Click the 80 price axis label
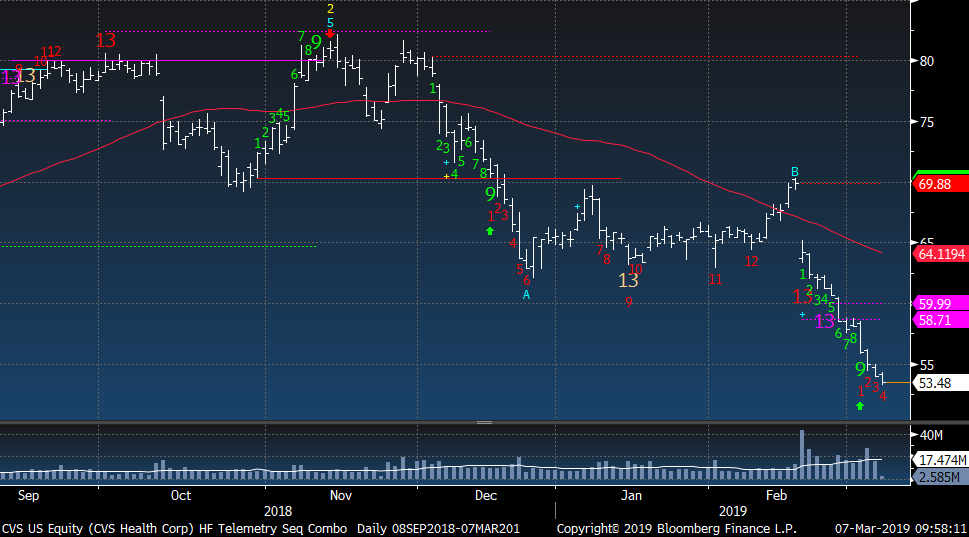Screen dimensions: 969x537 pos(926,61)
